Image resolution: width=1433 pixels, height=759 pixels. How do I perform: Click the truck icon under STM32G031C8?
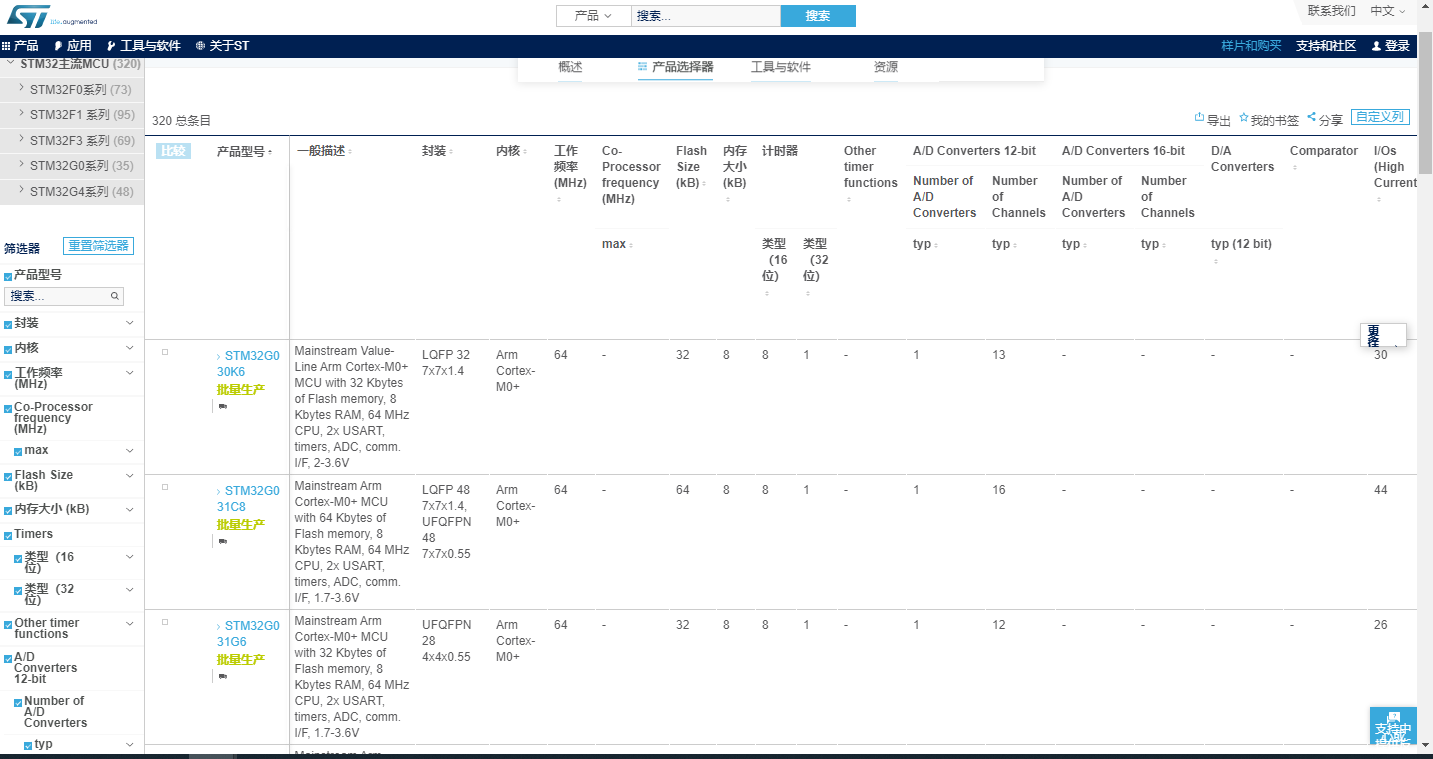tap(222, 541)
